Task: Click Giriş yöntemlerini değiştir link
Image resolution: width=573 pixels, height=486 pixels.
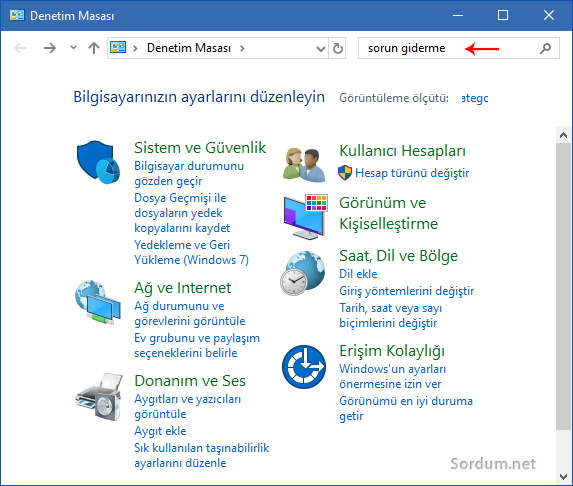Action: pos(406,291)
